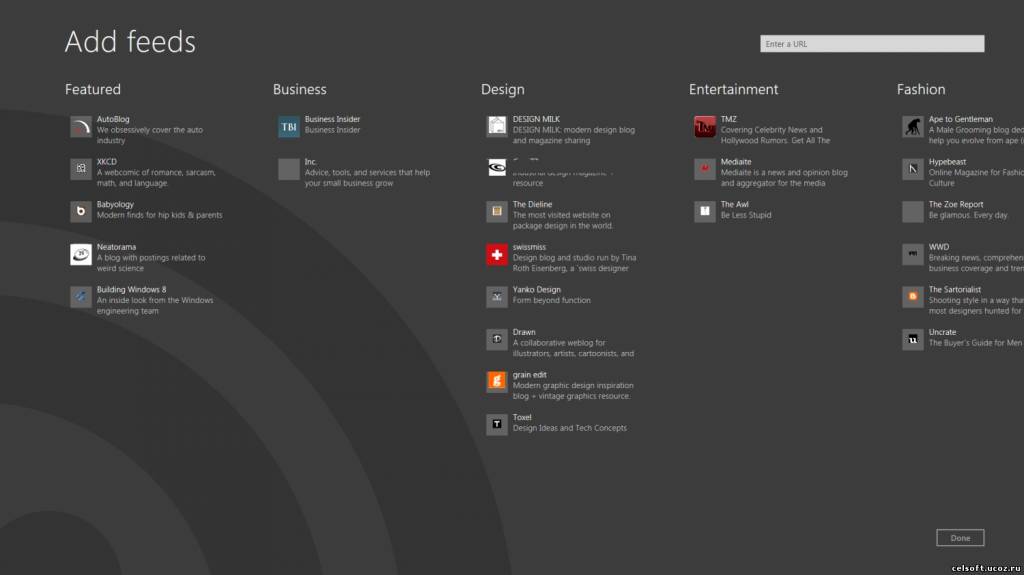This screenshot has height=575, width=1024.
Task: Choose the Ape to Gentleman icon
Action: 913,127
